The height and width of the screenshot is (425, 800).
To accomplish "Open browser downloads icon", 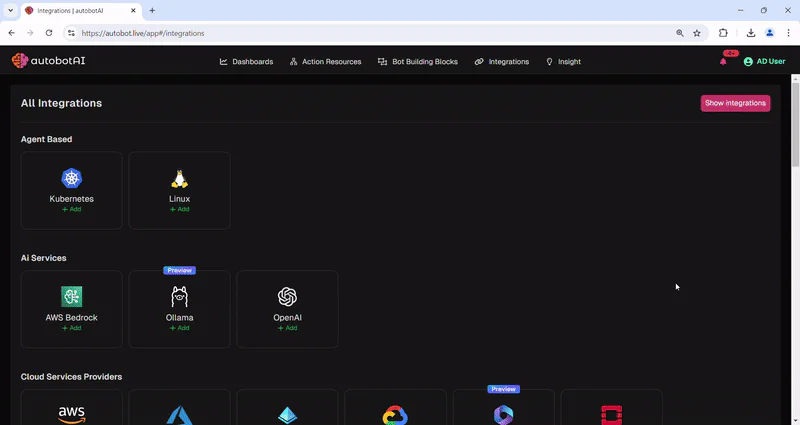I will 751,33.
